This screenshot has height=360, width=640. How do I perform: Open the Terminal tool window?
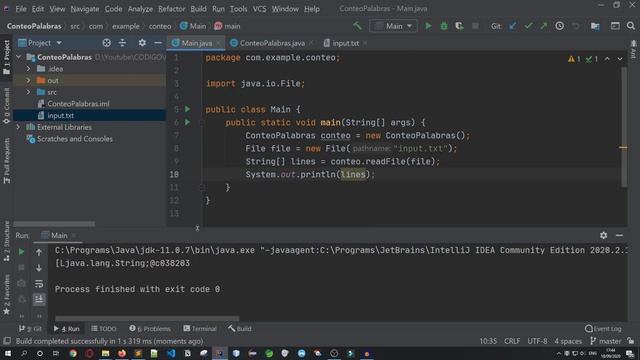pos(200,329)
